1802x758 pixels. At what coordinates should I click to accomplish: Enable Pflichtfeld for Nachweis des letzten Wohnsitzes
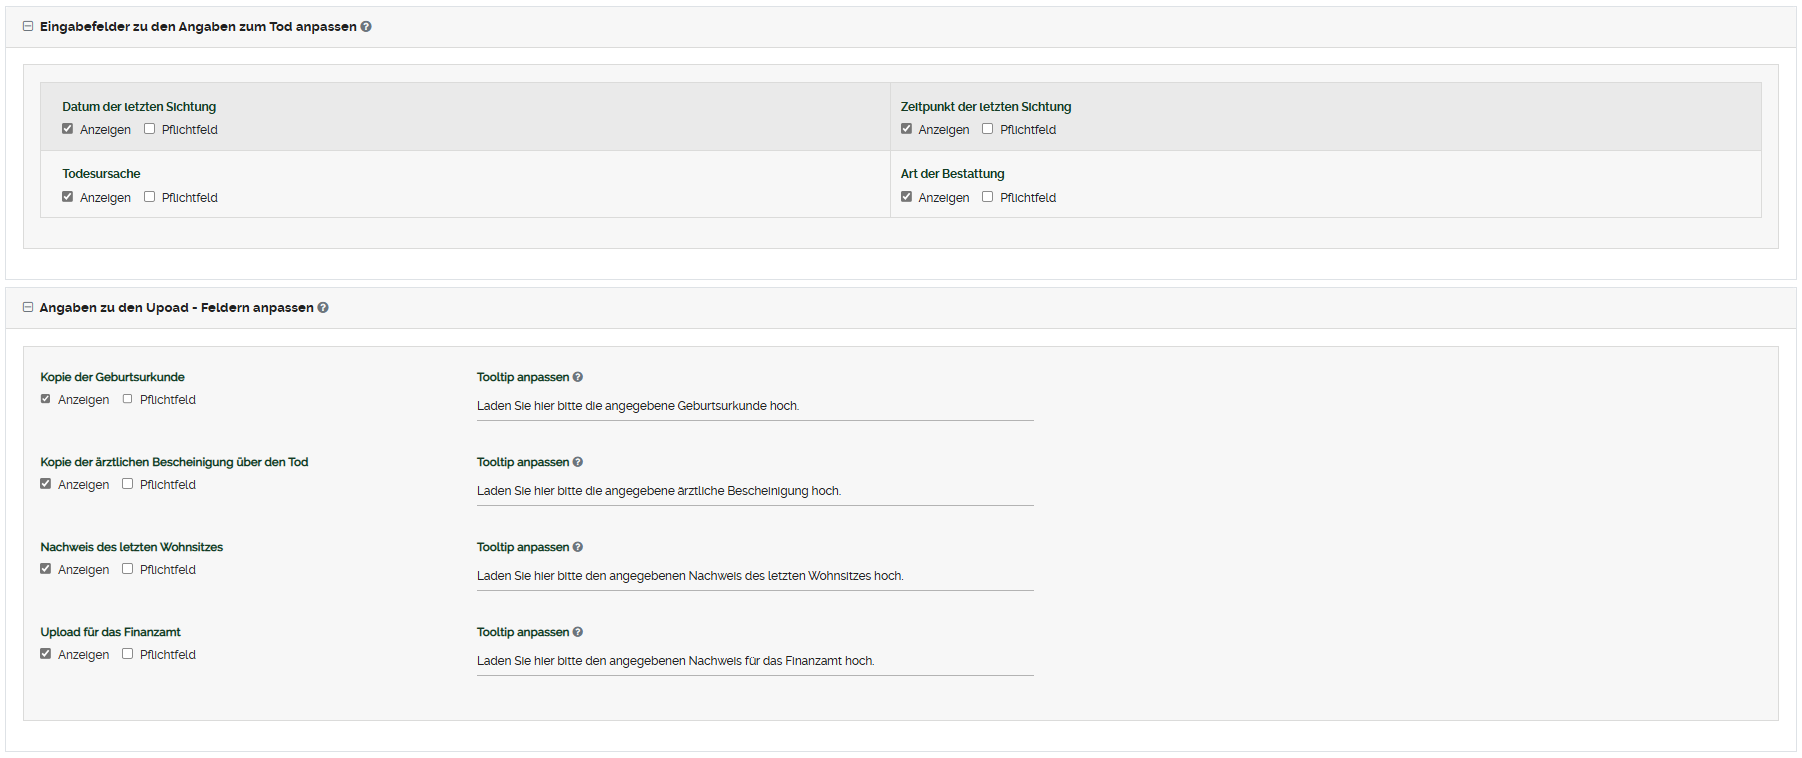(128, 569)
